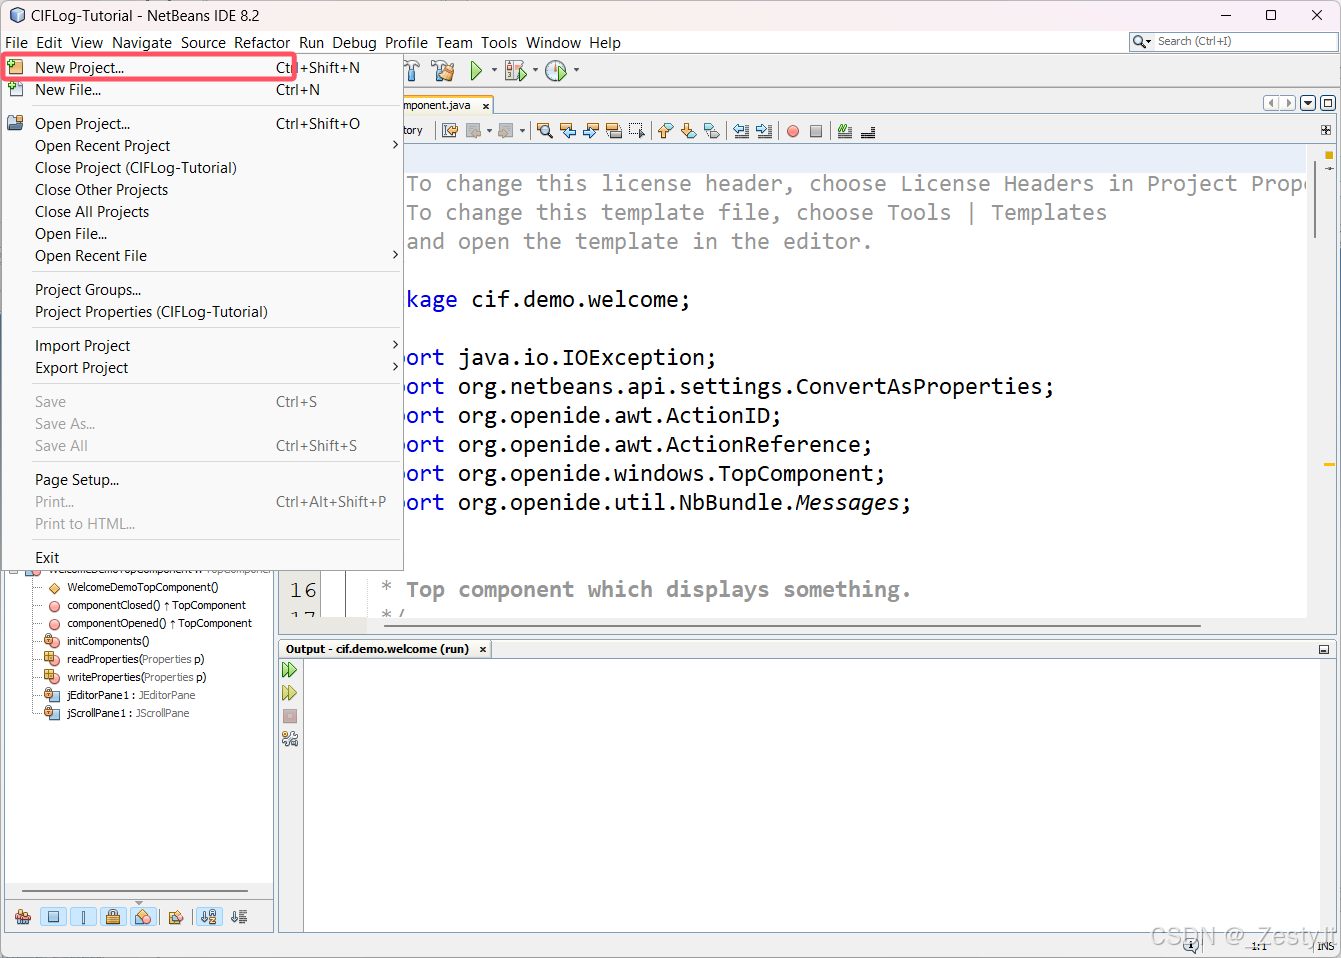Screen dimensions: 1341x958
Task: Click the Search Ctrl+I field
Action: coord(1240,41)
